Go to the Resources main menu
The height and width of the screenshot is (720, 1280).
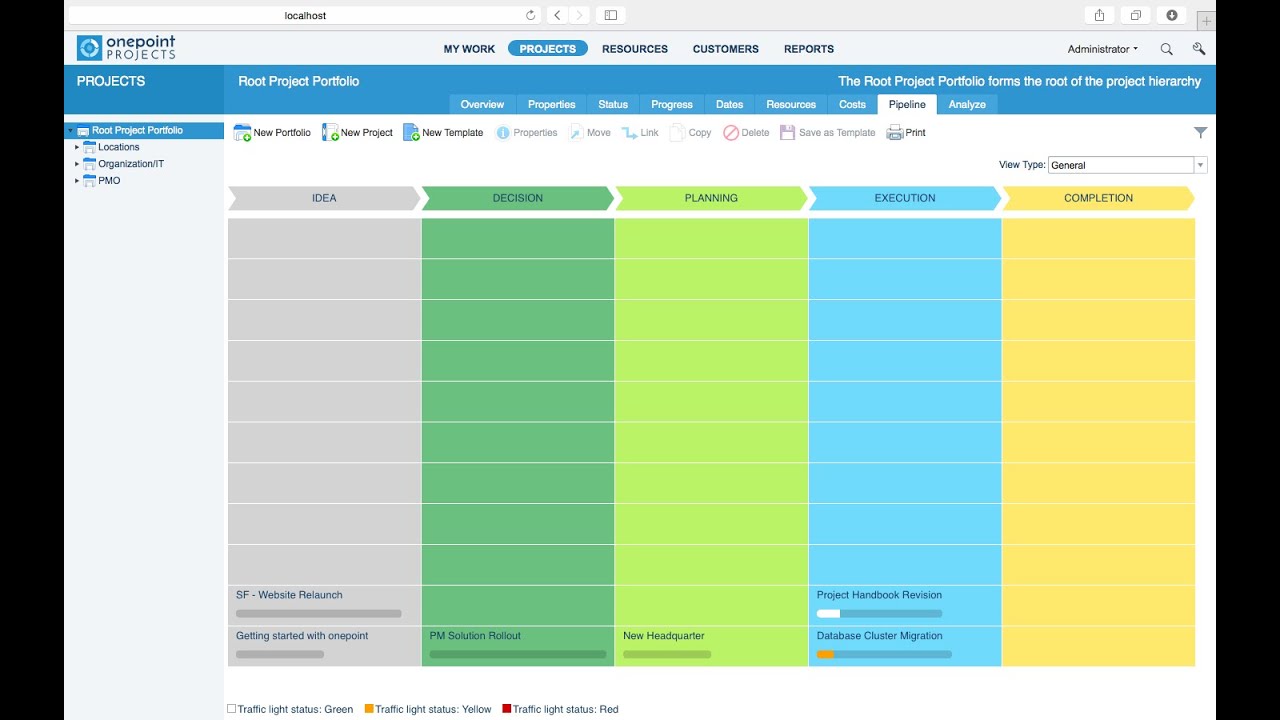pos(634,49)
